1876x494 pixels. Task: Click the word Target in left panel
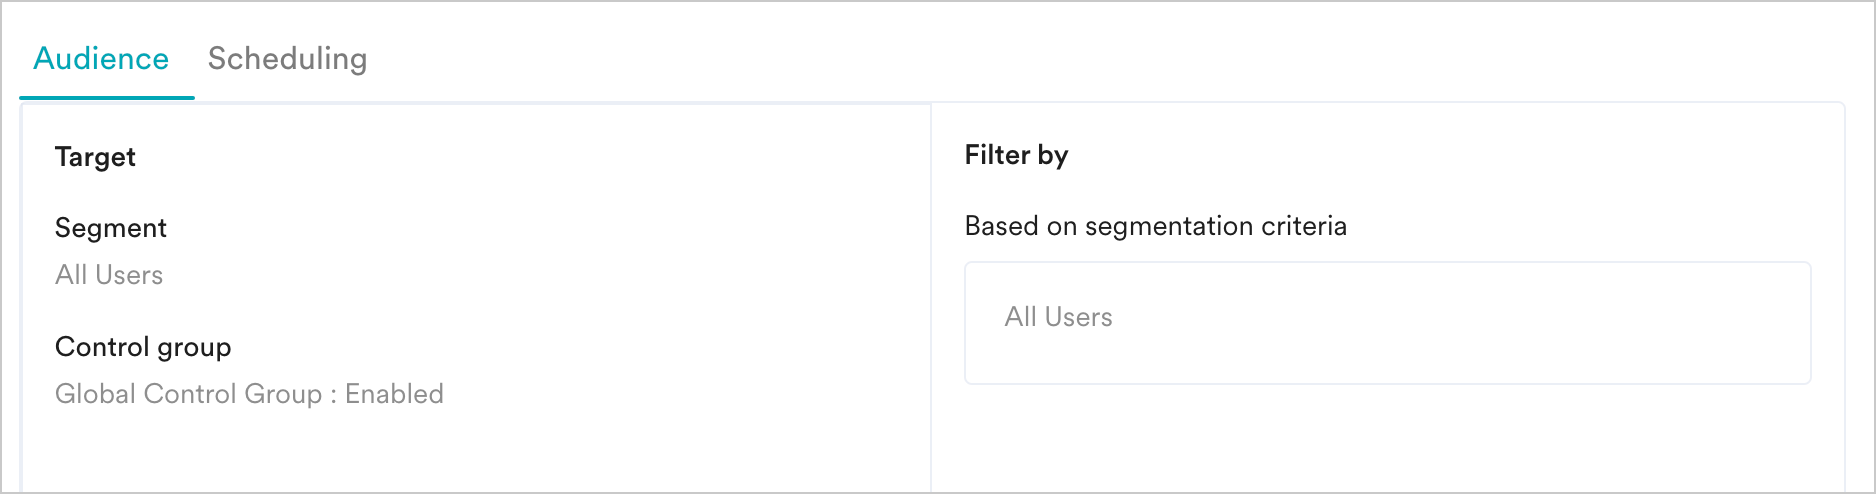click(x=95, y=157)
